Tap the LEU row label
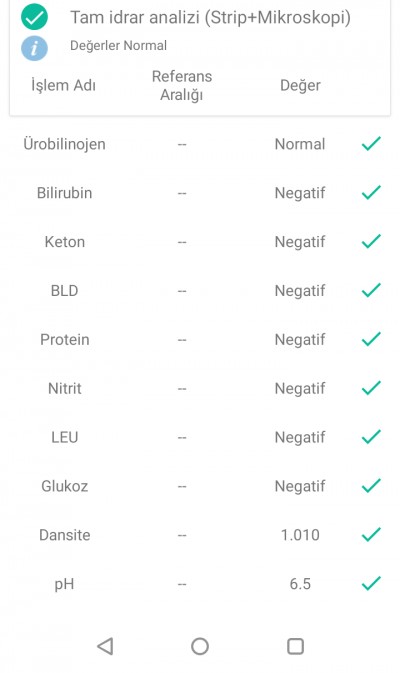400x673 pixels. point(64,437)
